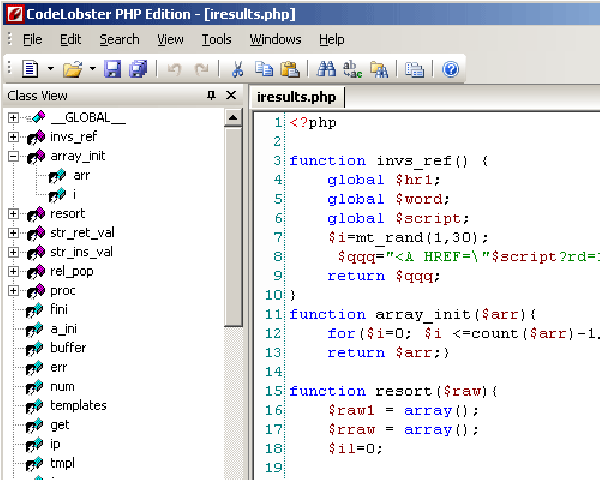Collapse the array_init tree node
Image resolution: width=600 pixels, height=480 pixels.
tap(14, 156)
